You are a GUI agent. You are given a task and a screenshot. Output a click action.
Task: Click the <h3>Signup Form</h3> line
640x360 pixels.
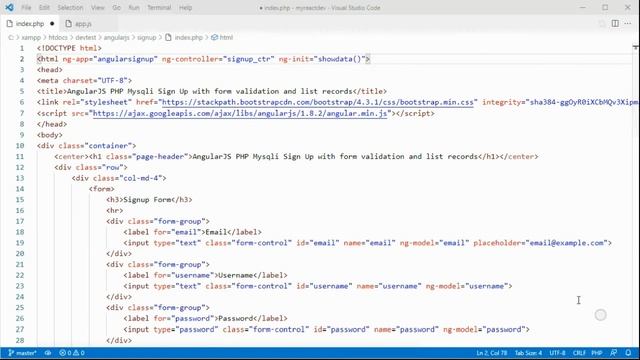(x=149, y=200)
